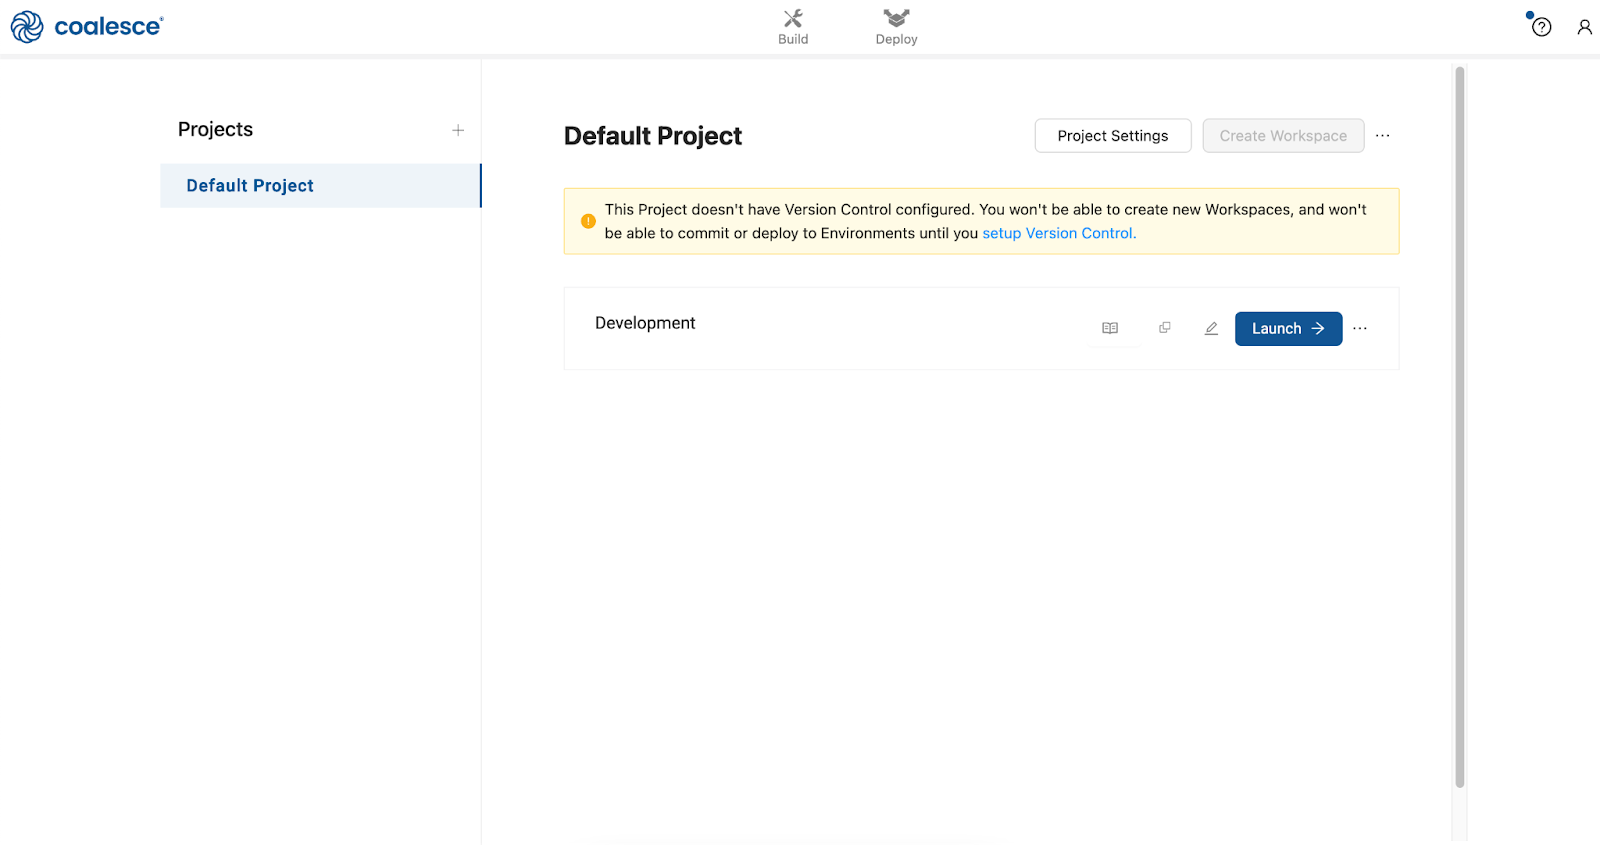Click the Default Project page heading

(x=652, y=136)
